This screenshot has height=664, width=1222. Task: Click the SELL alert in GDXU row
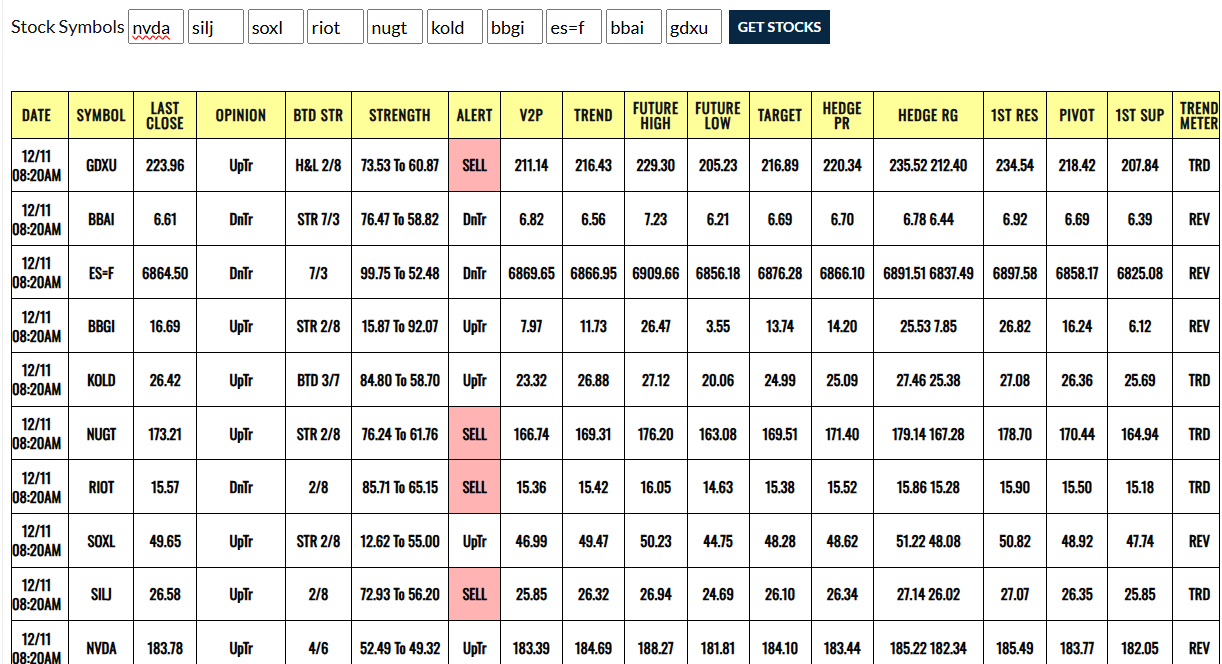(x=474, y=166)
